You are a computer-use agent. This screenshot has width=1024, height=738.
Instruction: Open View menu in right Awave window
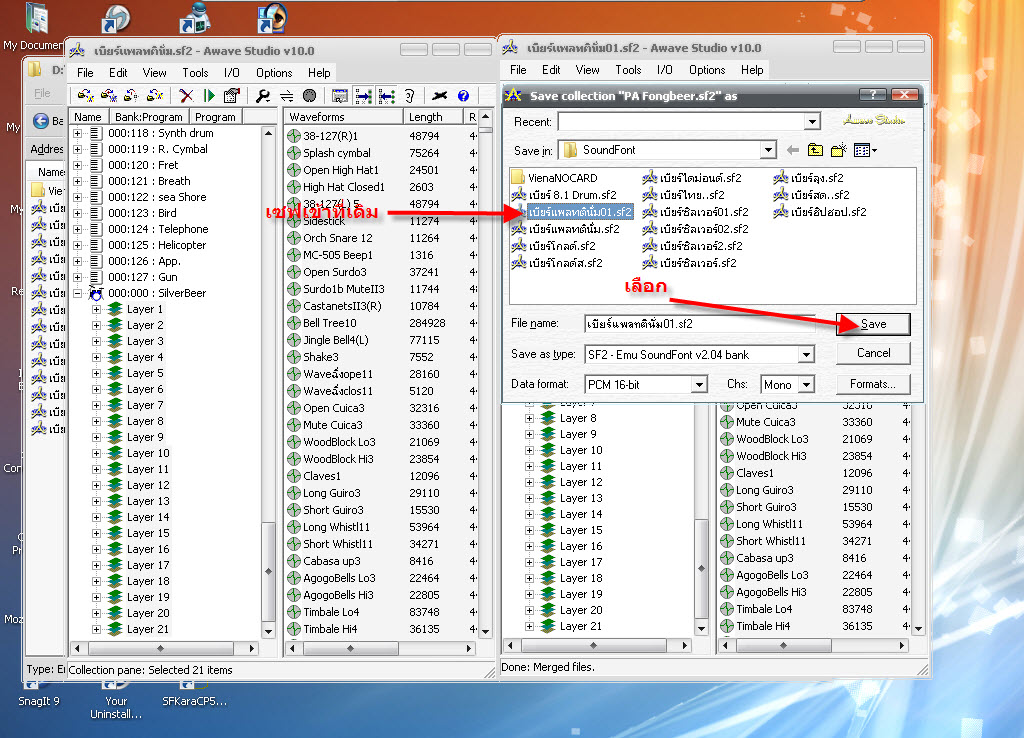click(587, 70)
